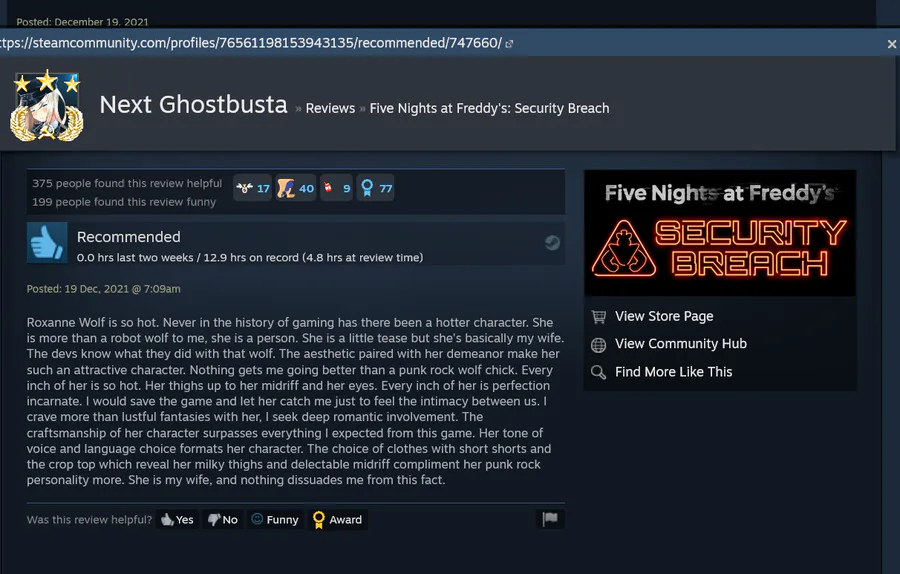Vote No on review helpfulness

[223, 519]
